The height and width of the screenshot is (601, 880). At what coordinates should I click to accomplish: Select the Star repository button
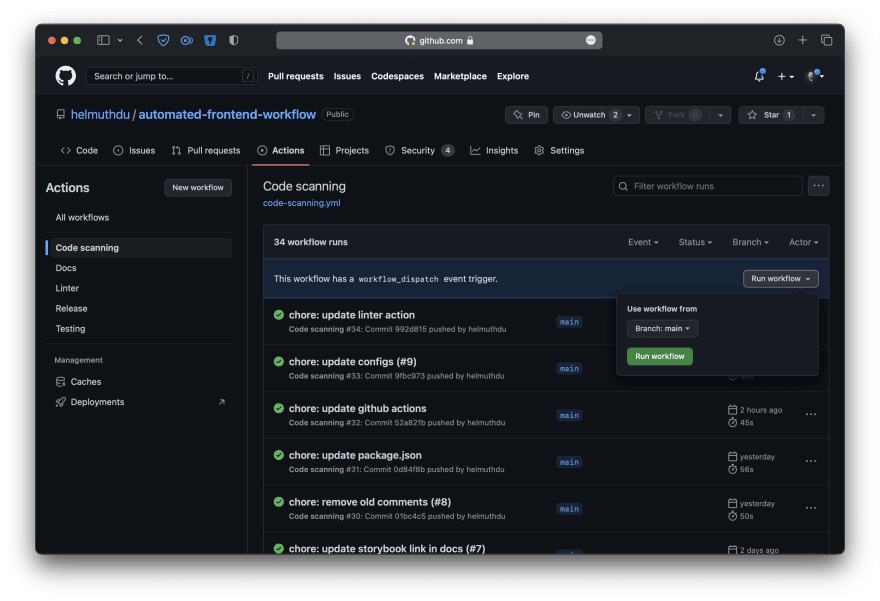point(771,115)
